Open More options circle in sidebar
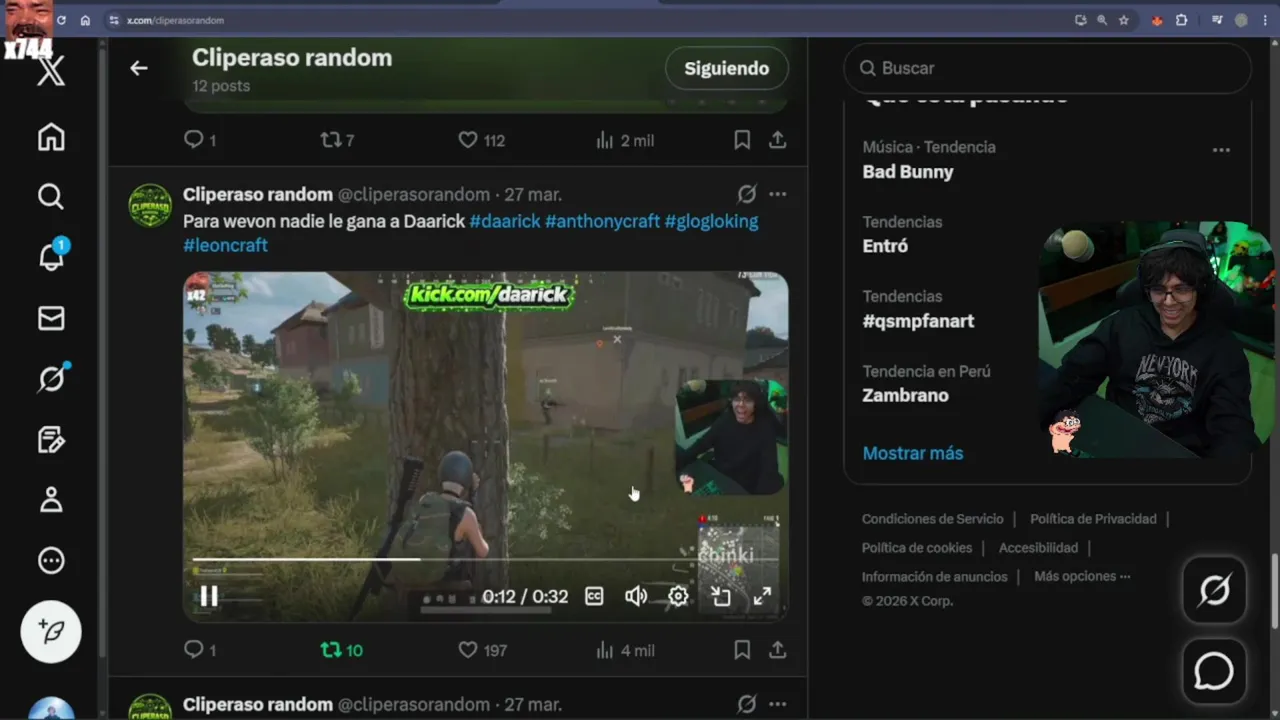 pyautogui.click(x=51, y=561)
